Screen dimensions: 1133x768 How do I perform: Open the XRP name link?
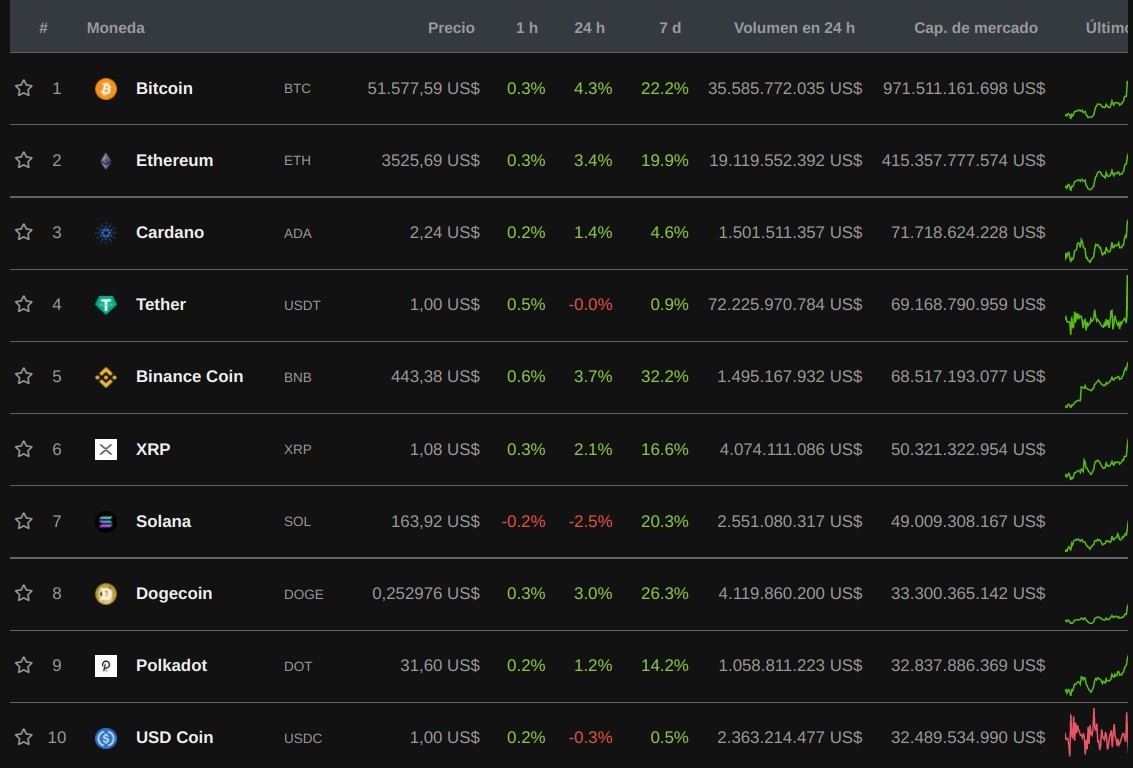pyautogui.click(x=153, y=449)
